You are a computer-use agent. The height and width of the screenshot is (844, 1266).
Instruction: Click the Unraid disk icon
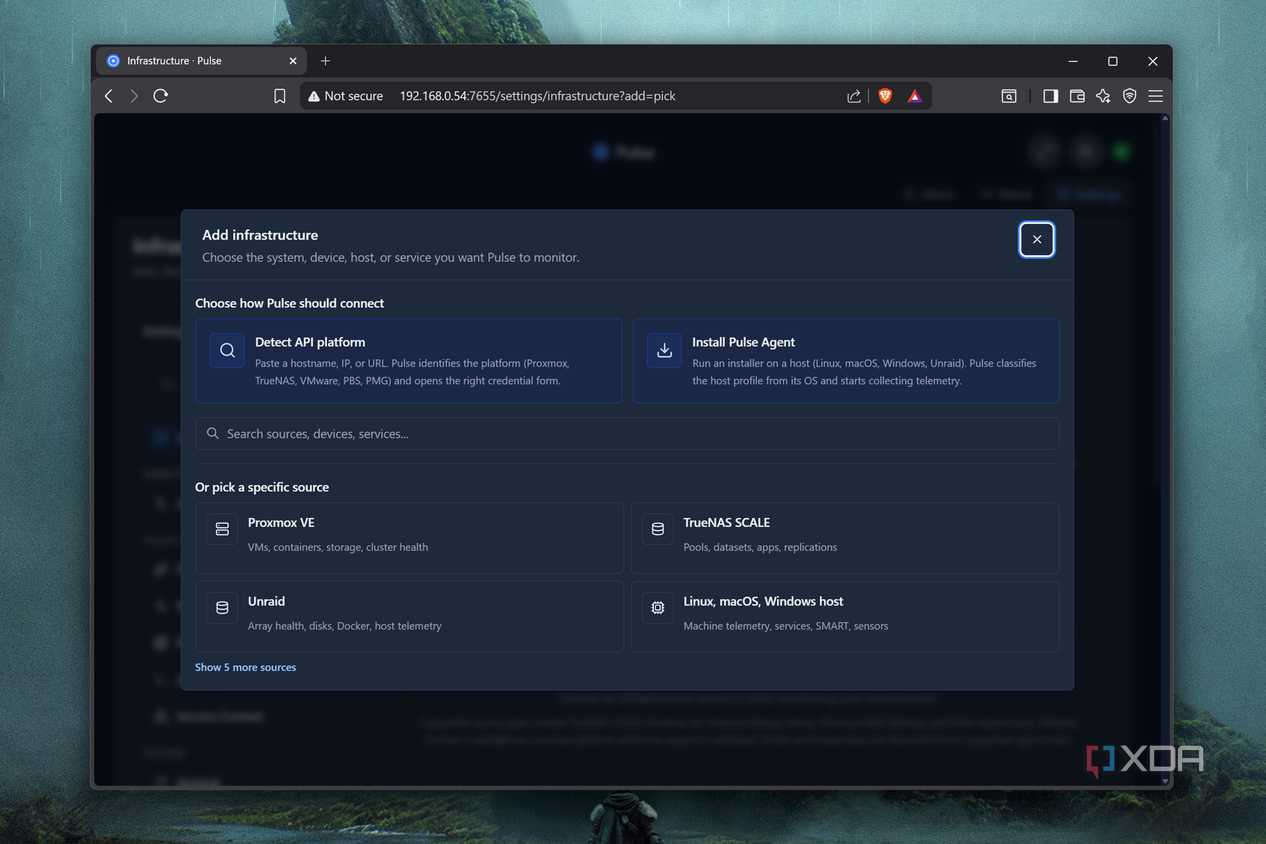(222, 607)
